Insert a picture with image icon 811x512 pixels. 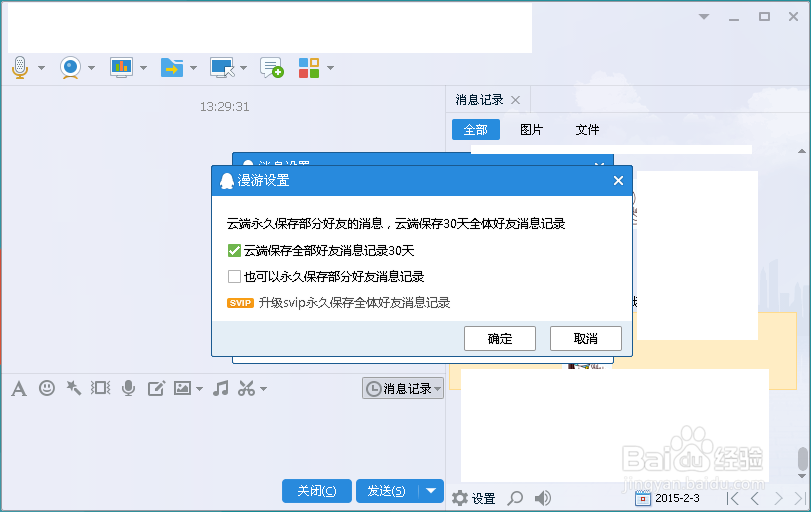click(182, 388)
